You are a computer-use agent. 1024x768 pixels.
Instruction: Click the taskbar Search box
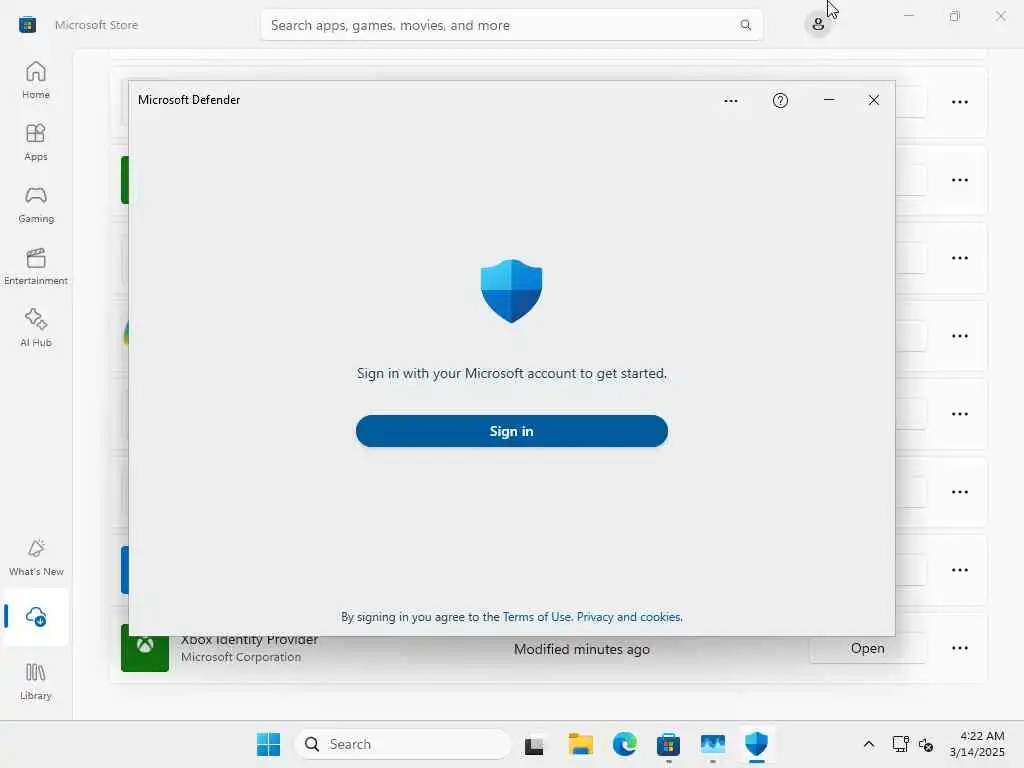[x=403, y=744]
